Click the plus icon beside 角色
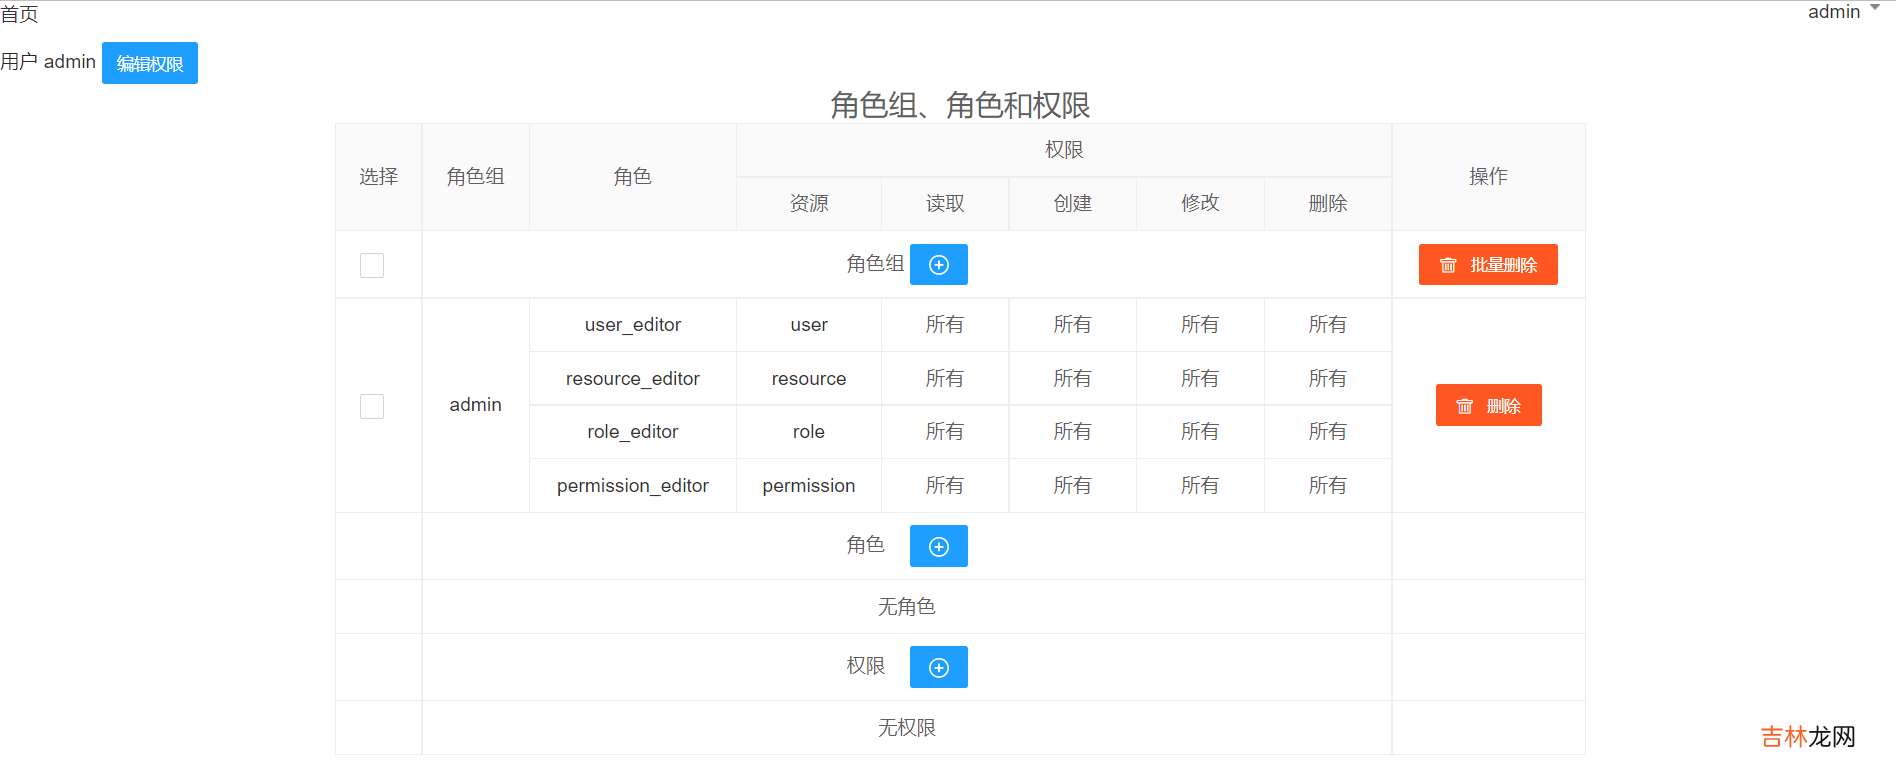The width and height of the screenshot is (1896, 772). [938, 547]
